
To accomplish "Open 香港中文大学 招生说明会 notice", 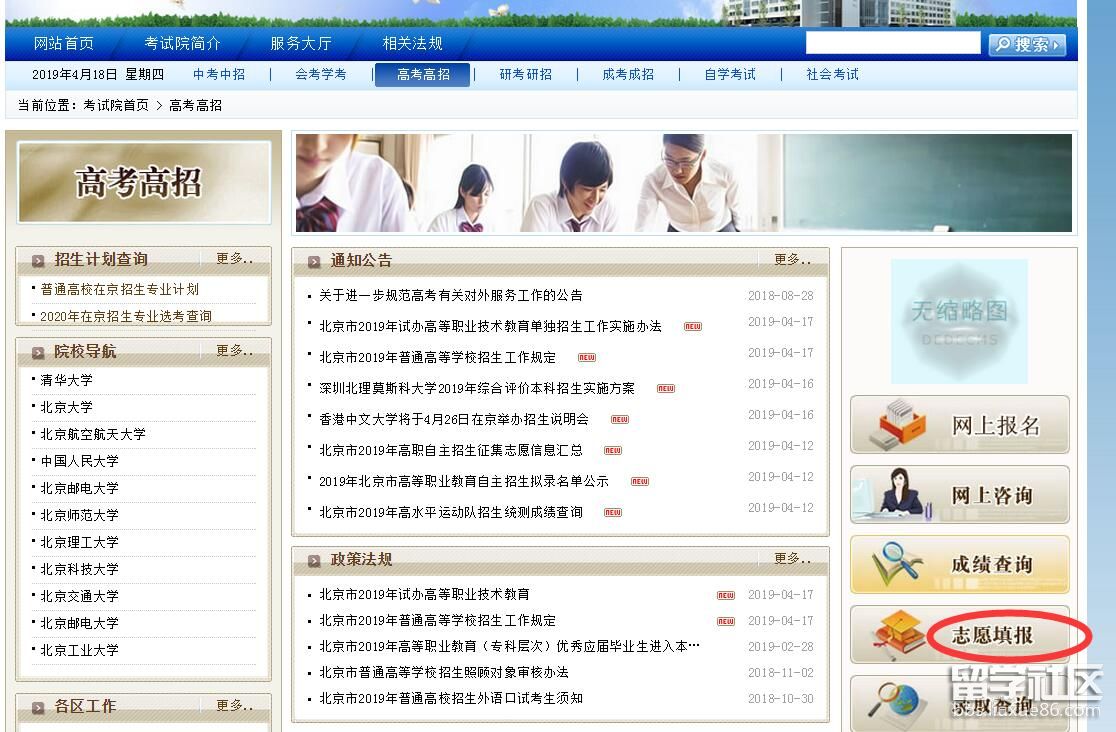I will [453, 419].
